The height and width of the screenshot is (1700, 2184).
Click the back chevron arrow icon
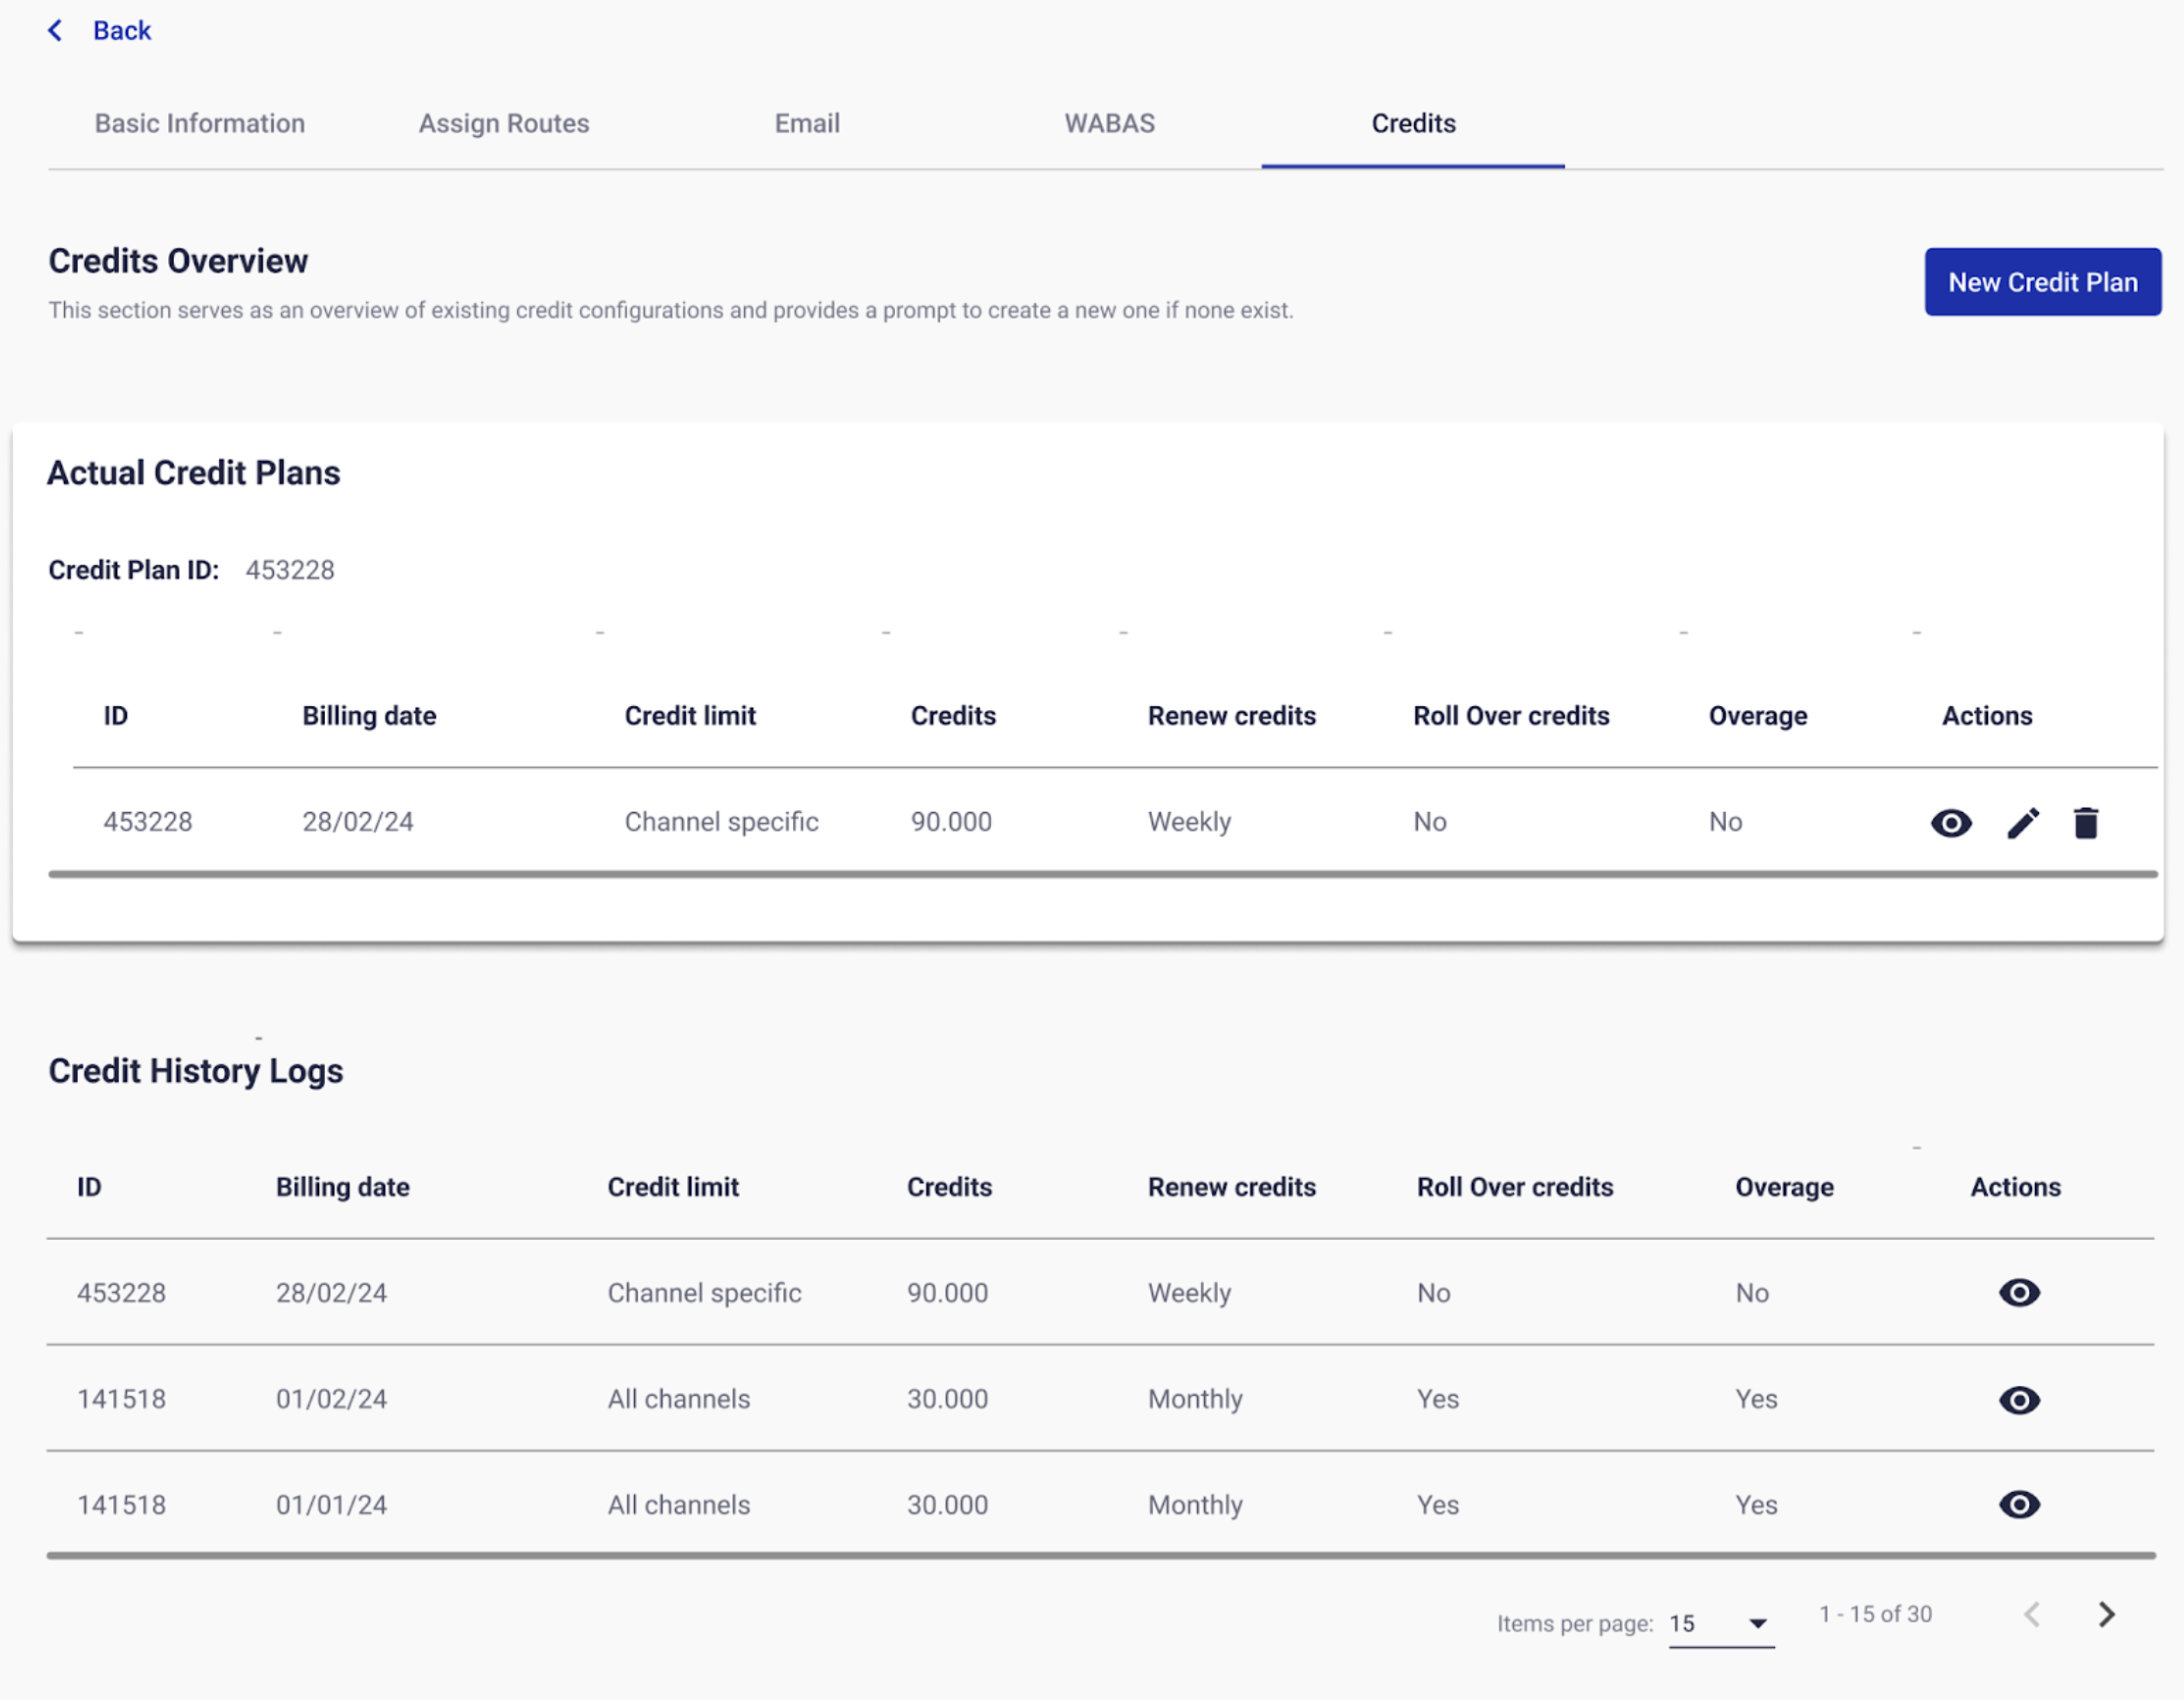55,31
